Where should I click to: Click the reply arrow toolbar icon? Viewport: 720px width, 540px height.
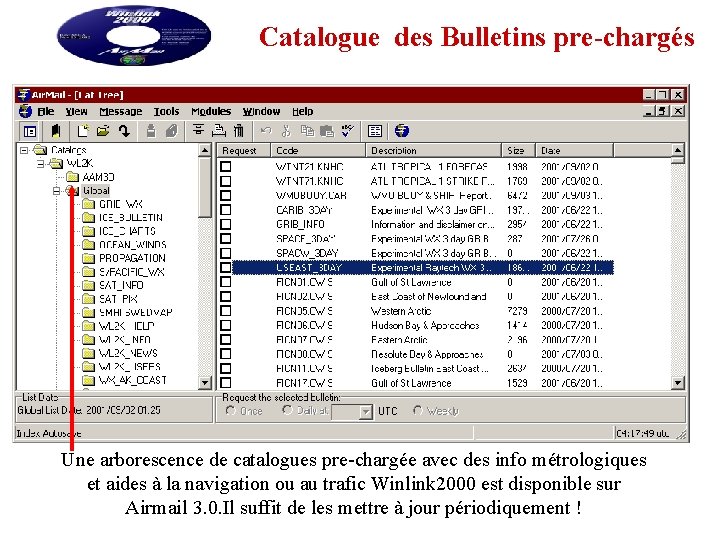point(124,131)
